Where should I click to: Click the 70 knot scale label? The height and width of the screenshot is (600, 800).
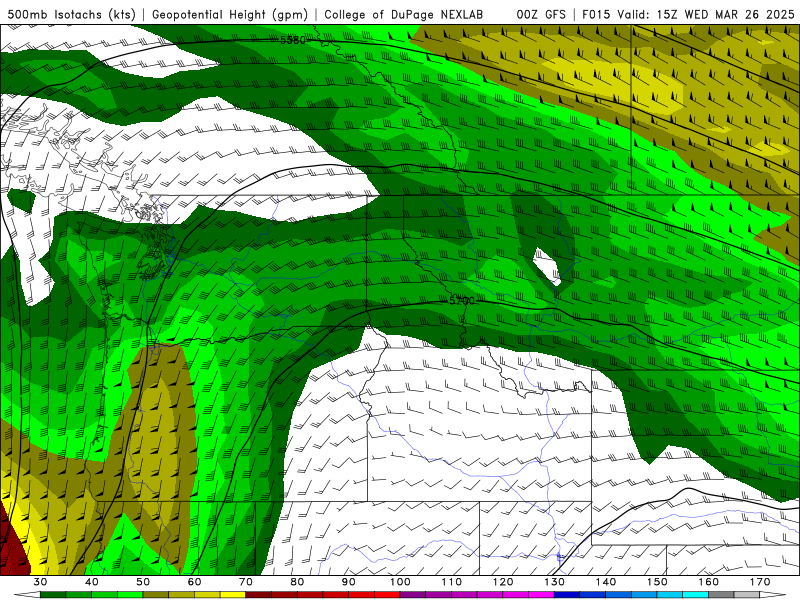(246, 582)
